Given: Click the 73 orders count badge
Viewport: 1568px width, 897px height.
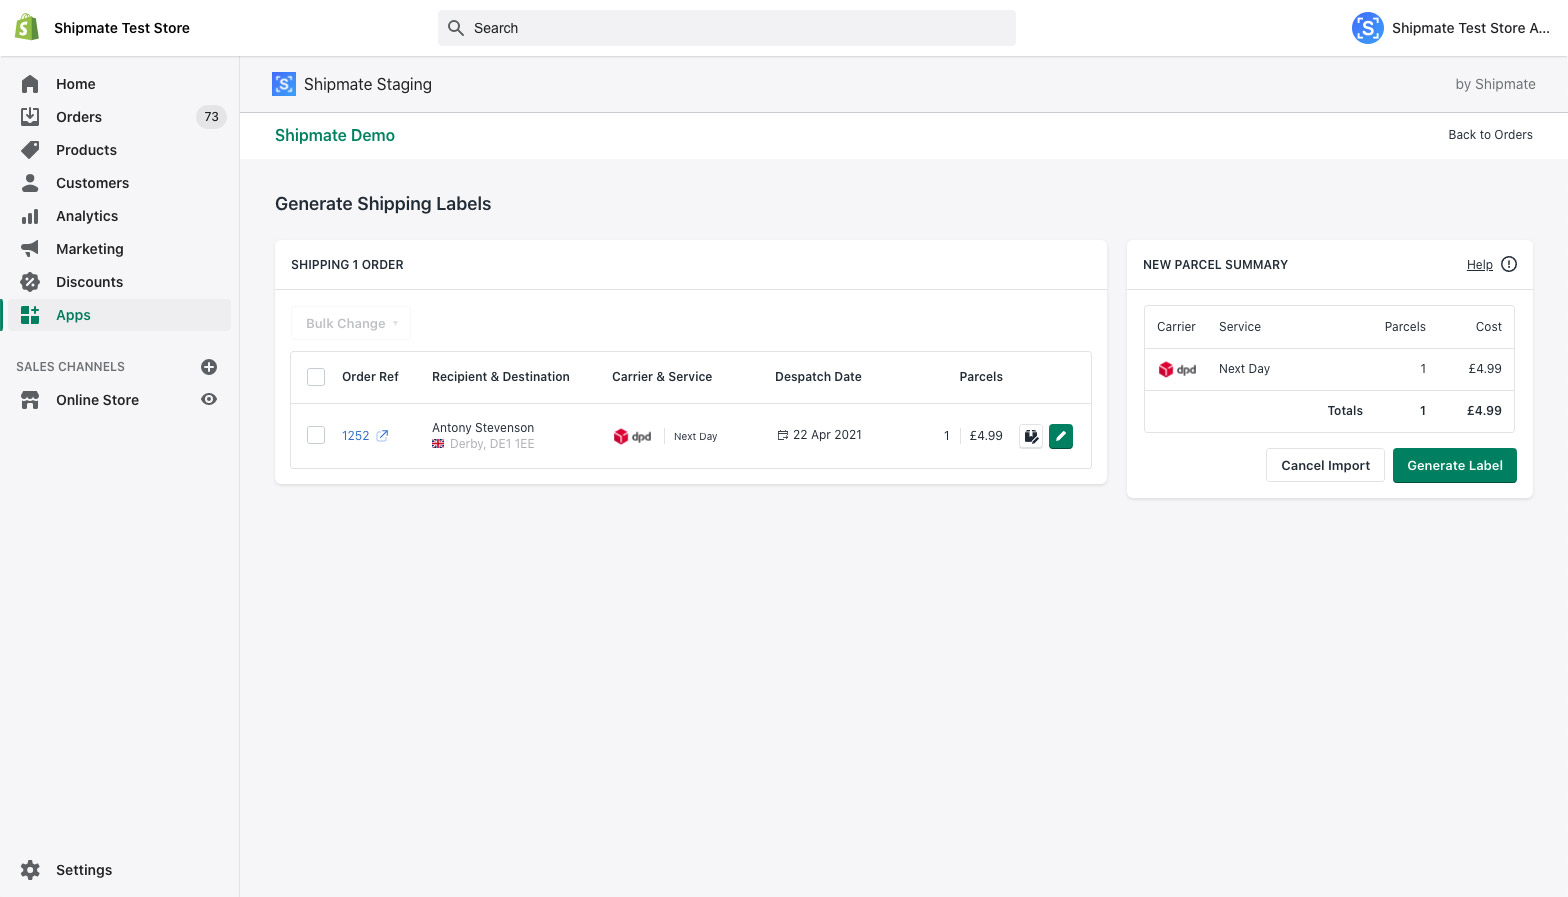Looking at the screenshot, I should coord(211,117).
